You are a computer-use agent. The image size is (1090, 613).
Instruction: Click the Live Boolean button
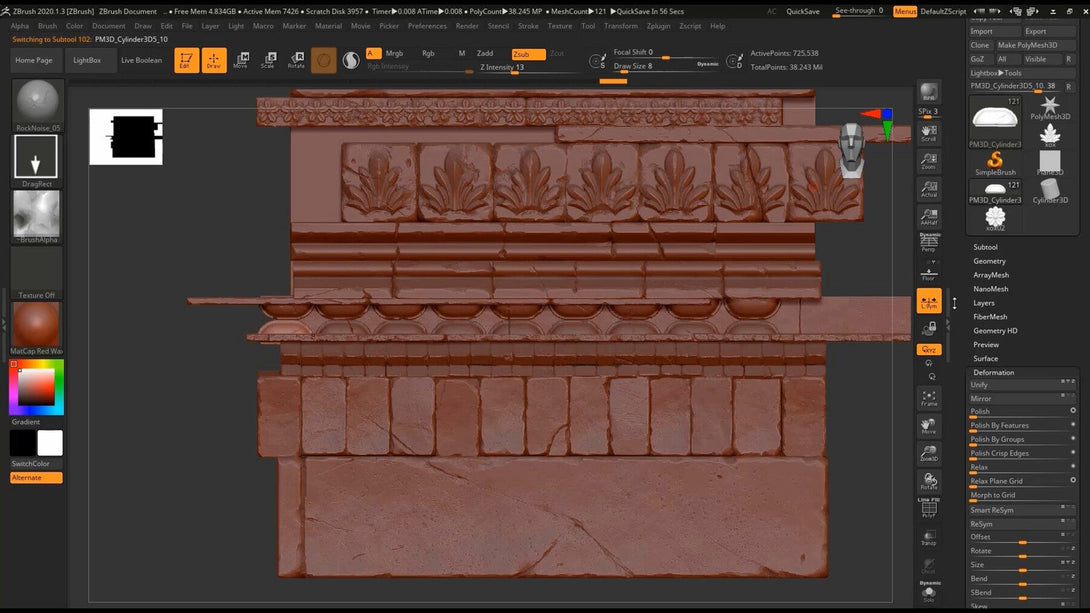(141, 60)
